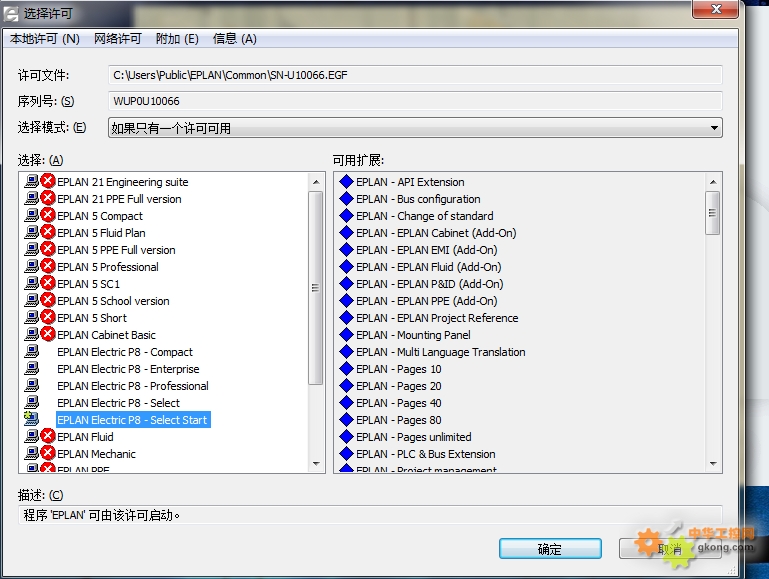769x579 pixels.
Task: Open the 网络许可 menu
Action: (x=118, y=39)
